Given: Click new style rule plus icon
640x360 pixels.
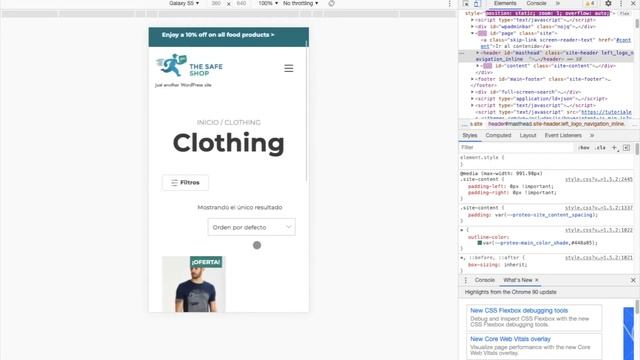Looking at the screenshot, I should coord(614,147).
